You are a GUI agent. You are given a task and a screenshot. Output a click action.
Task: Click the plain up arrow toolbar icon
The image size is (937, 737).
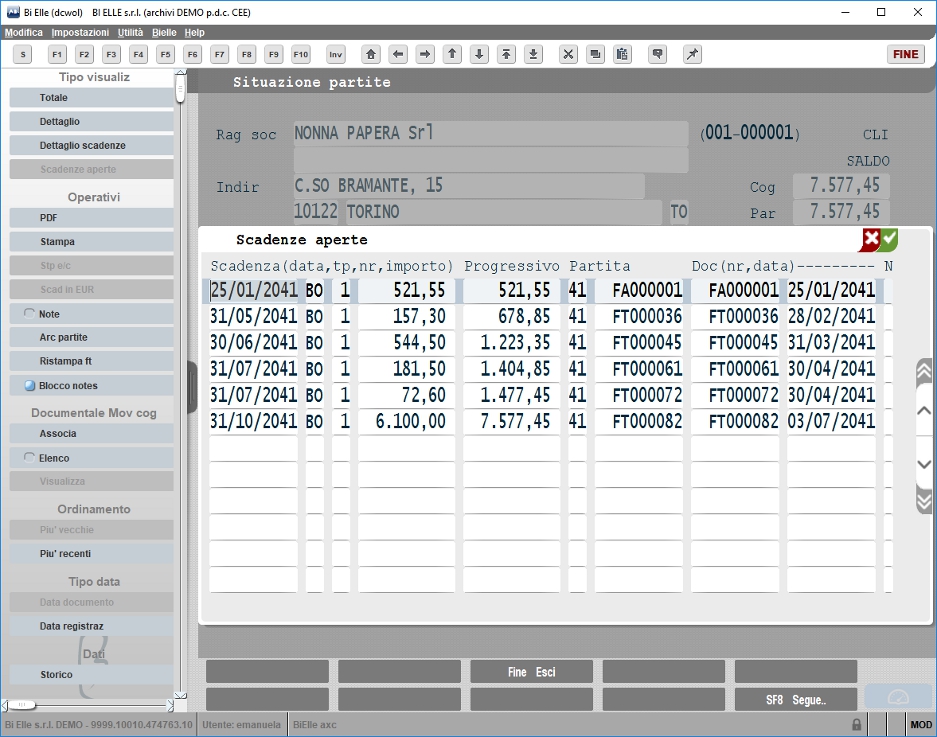[x=452, y=54]
